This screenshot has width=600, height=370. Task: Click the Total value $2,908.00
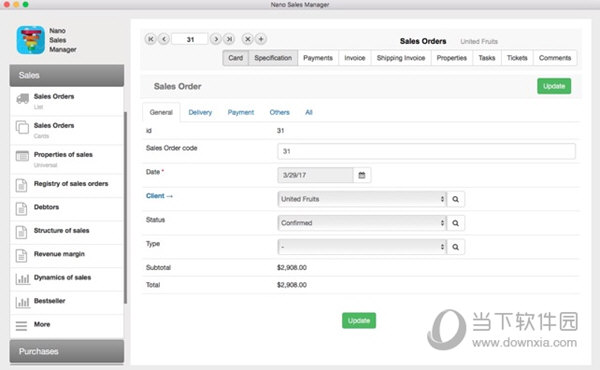292,285
